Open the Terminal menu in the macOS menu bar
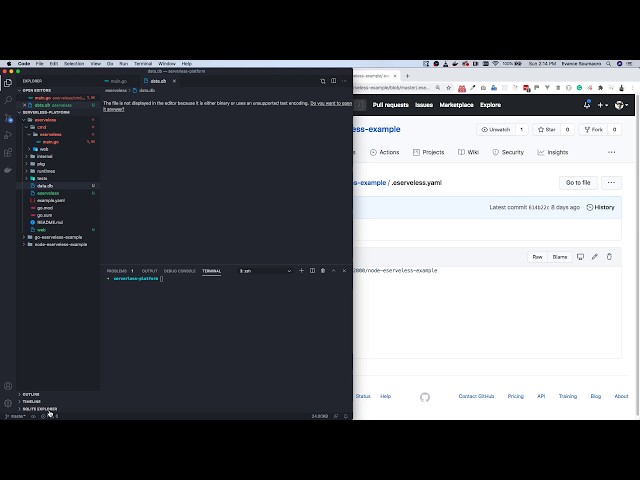The width and height of the screenshot is (640, 480). [143, 64]
